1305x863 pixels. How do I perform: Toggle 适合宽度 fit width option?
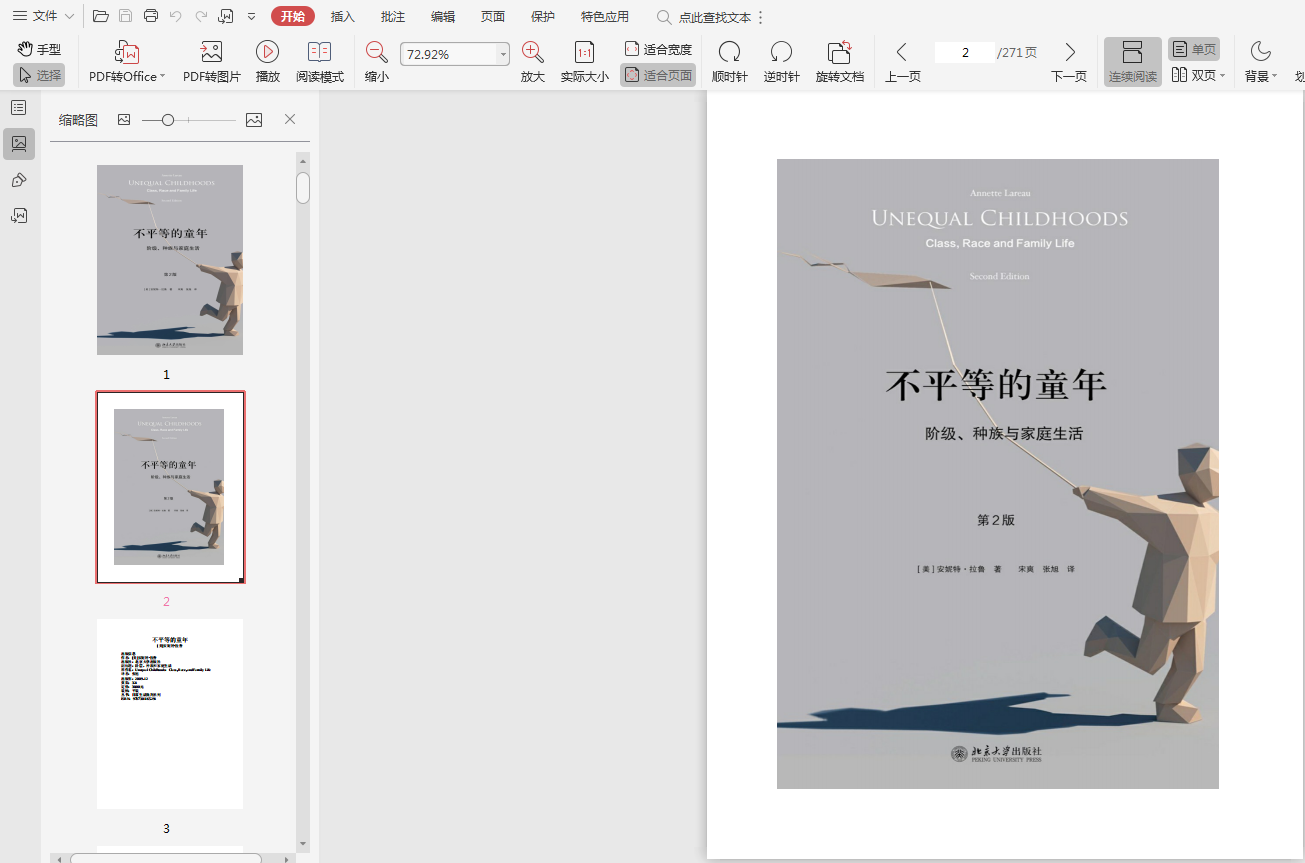coord(658,49)
